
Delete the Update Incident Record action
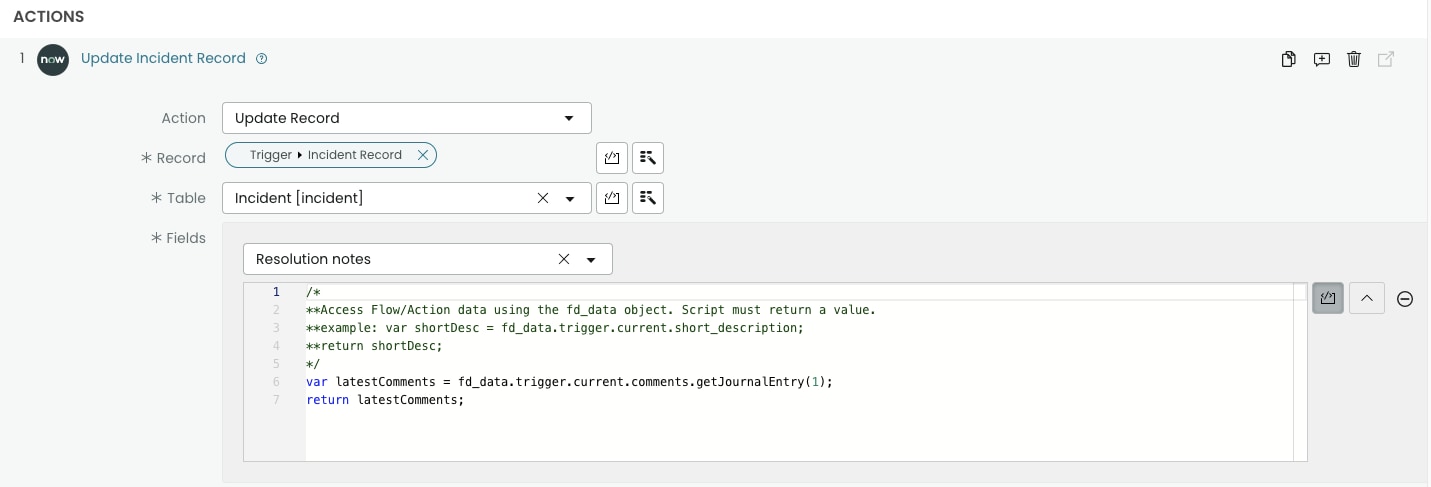(x=1354, y=59)
